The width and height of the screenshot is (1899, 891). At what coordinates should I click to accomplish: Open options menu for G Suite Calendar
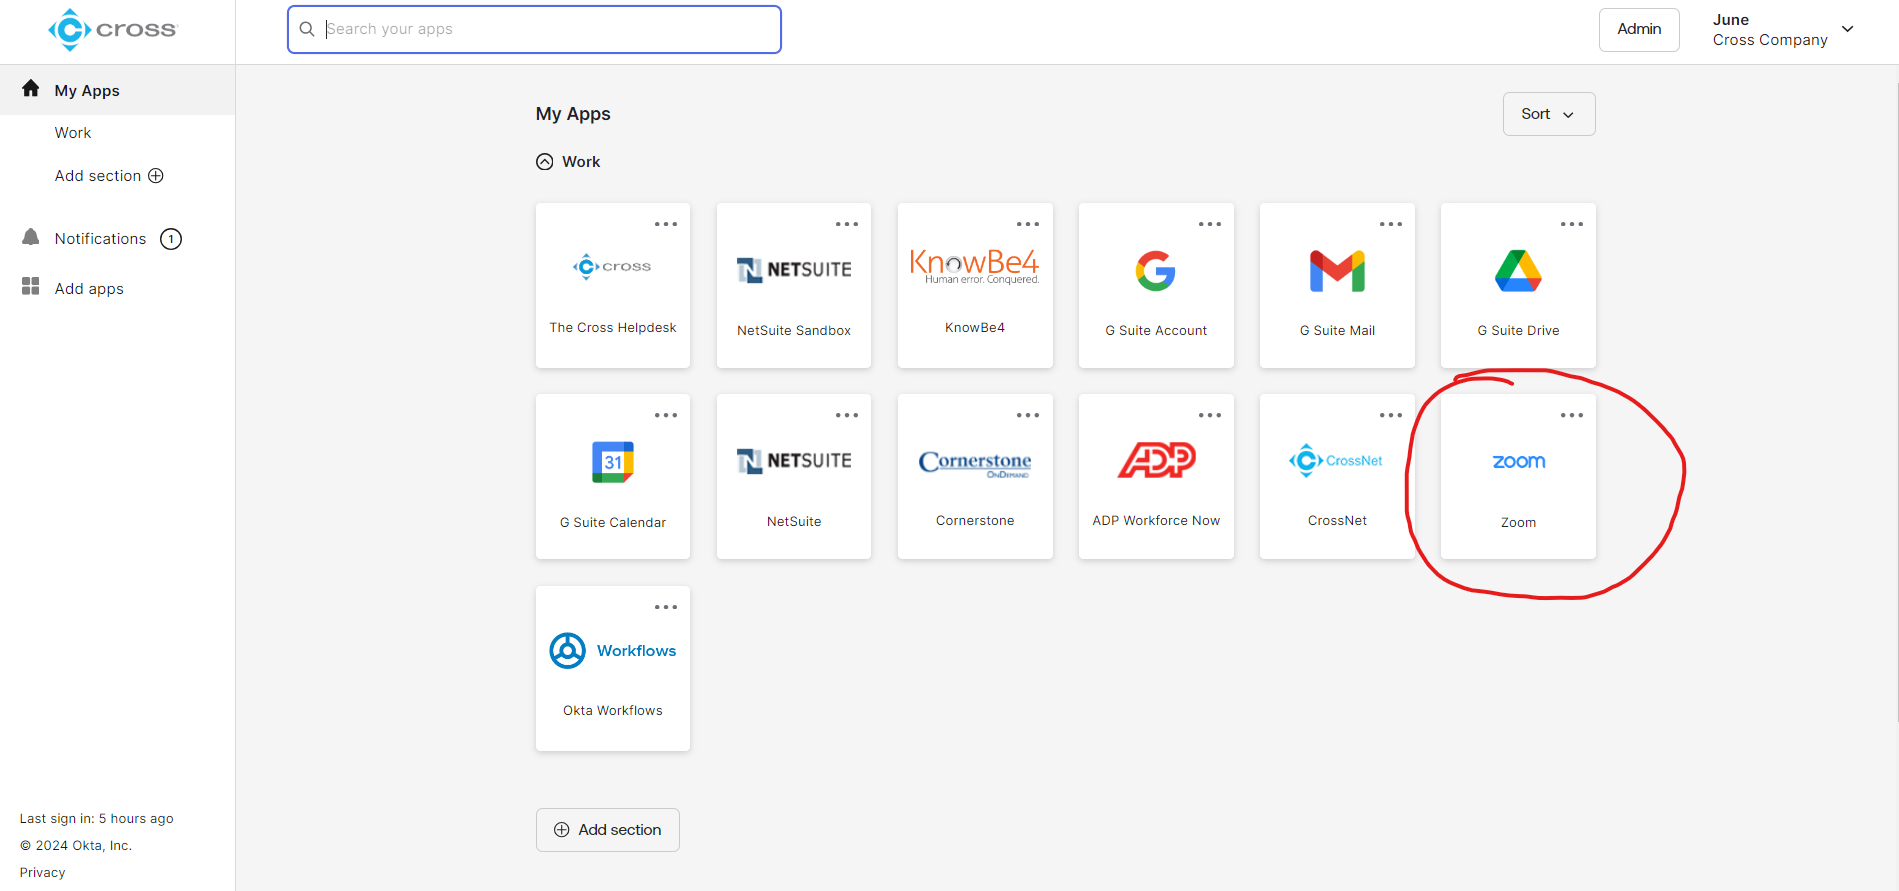[x=666, y=415]
